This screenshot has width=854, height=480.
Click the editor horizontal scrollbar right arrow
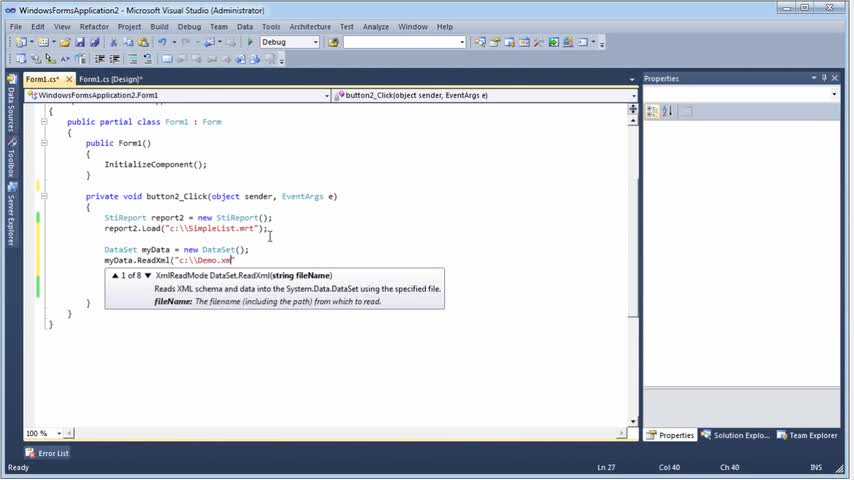[x=621, y=433]
